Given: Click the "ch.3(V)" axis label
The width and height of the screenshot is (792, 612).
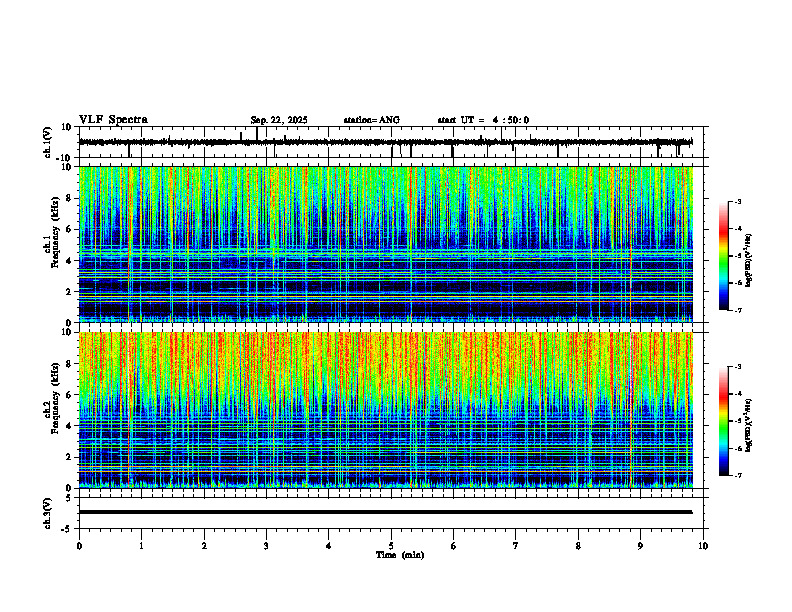Looking at the screenshot, I should click(47, 513).
